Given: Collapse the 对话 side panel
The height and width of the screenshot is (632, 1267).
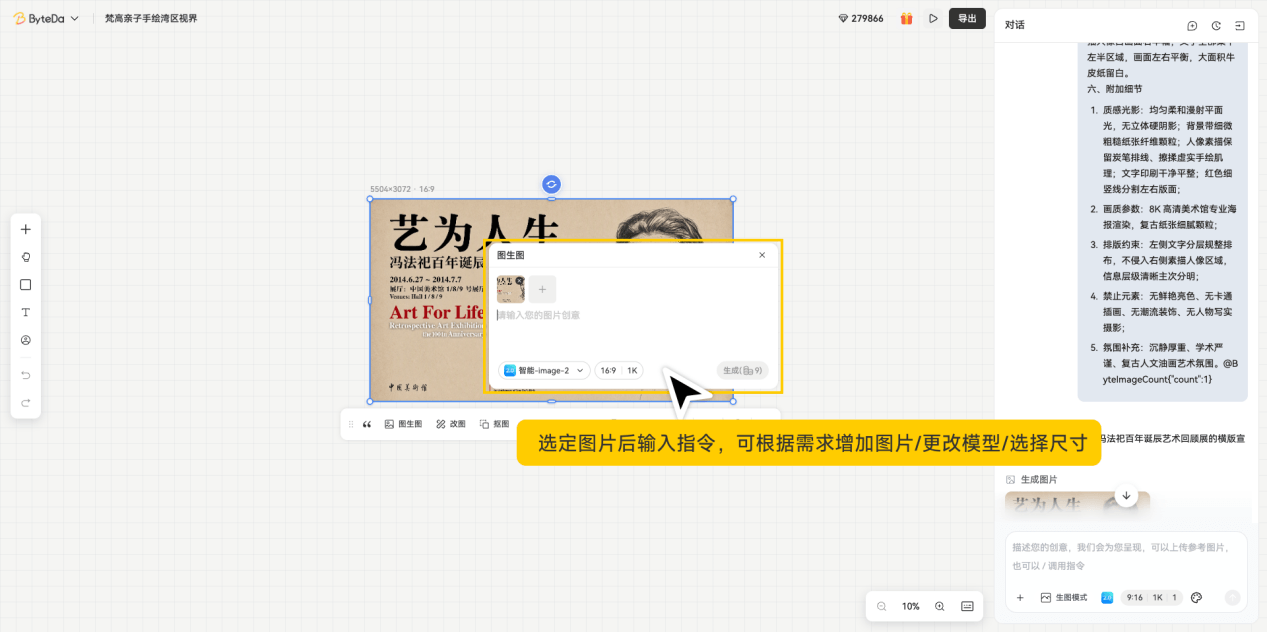Looking at the screenshot, I should tap(1240, 25).
